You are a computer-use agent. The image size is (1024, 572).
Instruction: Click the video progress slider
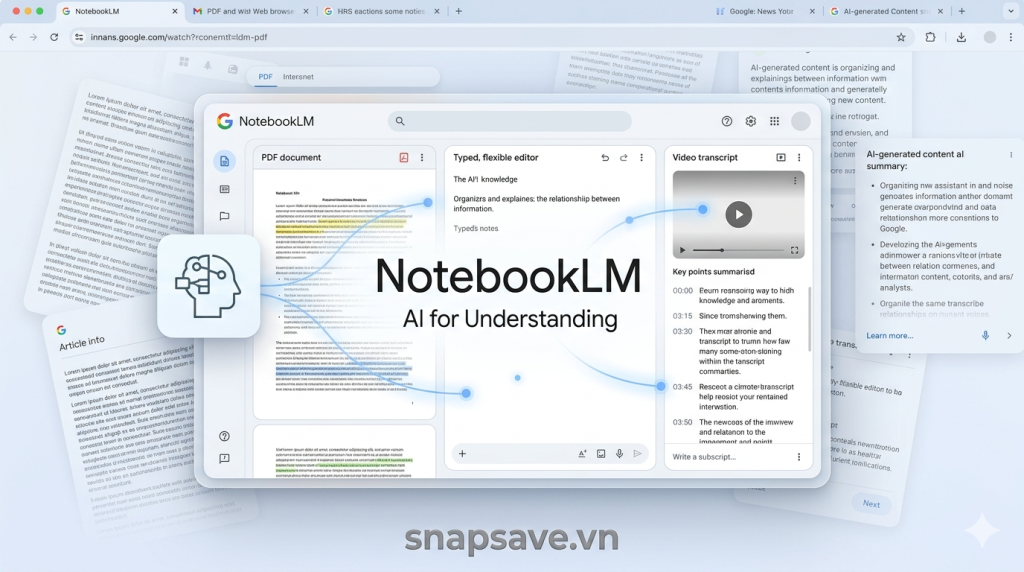click(738, 250)
